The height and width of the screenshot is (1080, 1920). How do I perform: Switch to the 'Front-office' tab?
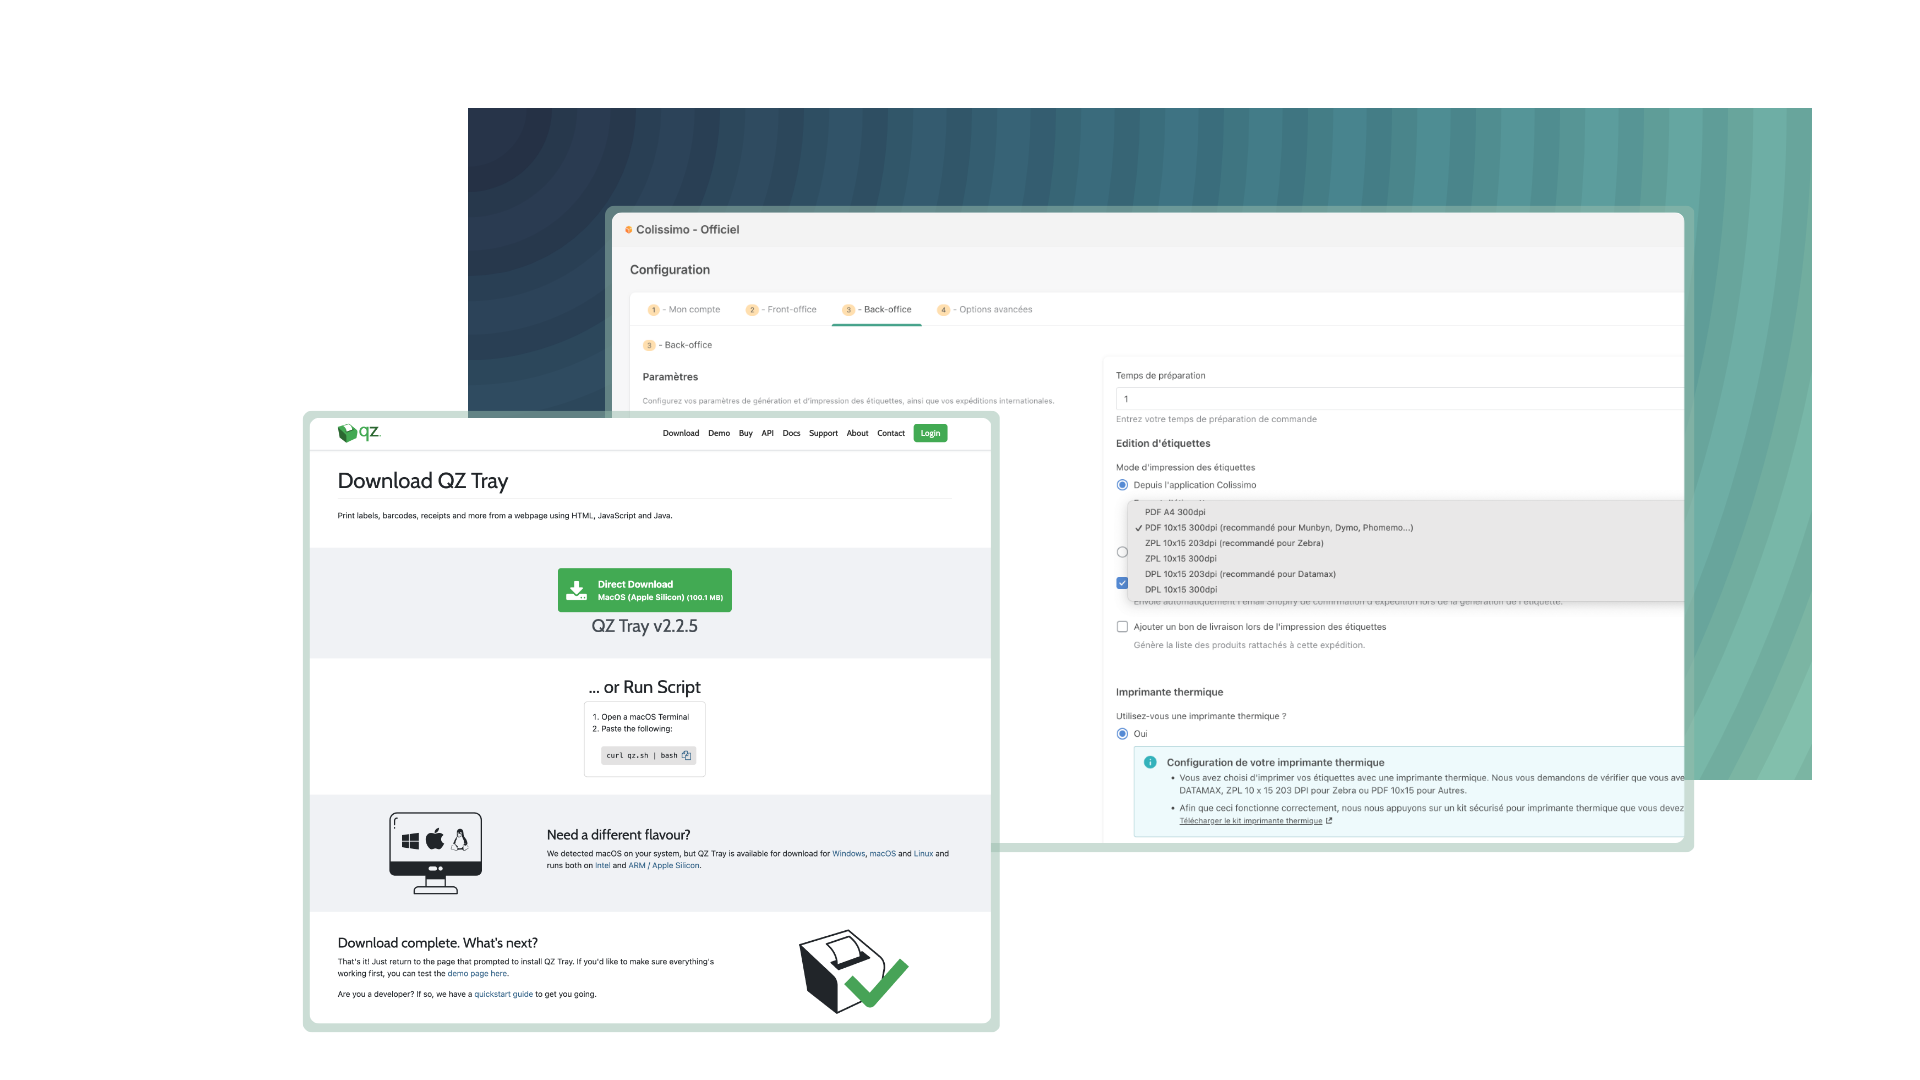(x=782, y=310)
